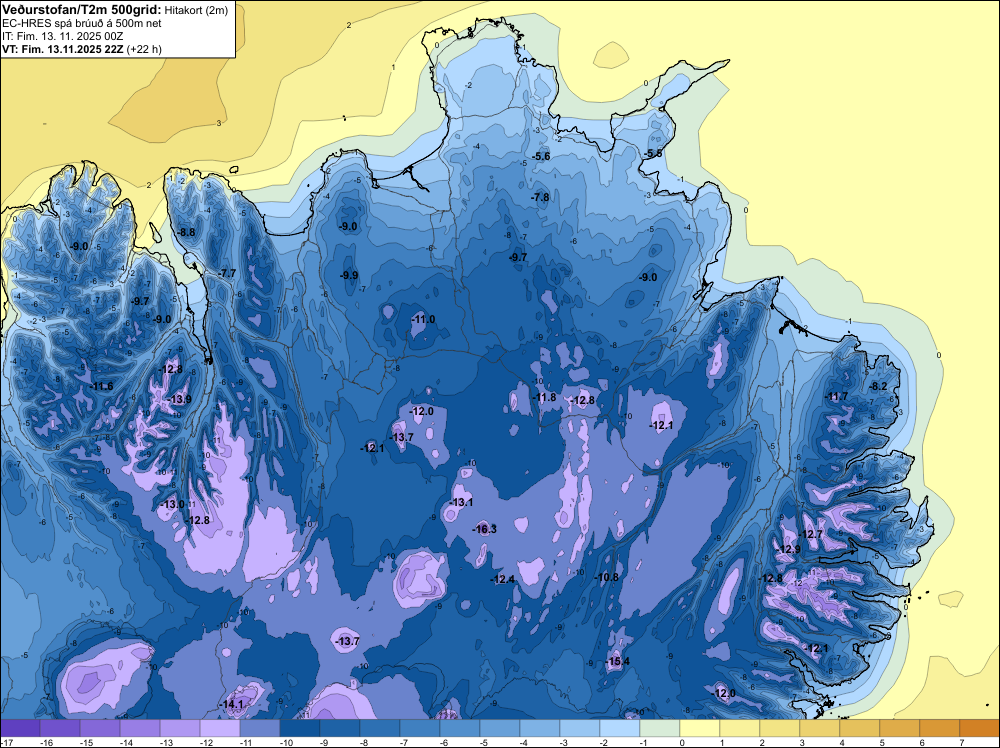
Task: Click the legend swatch between -17 and -16
Action: pyautogui.click(x=20, y=728)
